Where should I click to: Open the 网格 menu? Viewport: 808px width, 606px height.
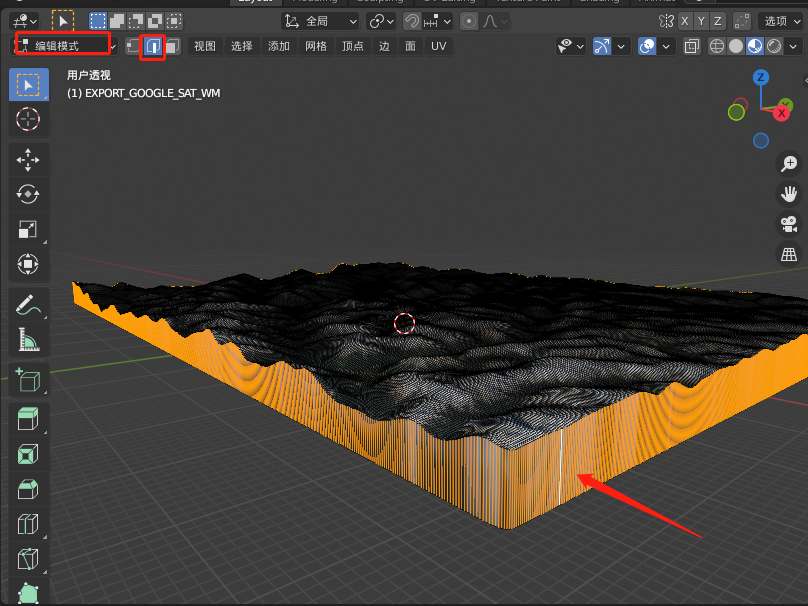[316, 46]
